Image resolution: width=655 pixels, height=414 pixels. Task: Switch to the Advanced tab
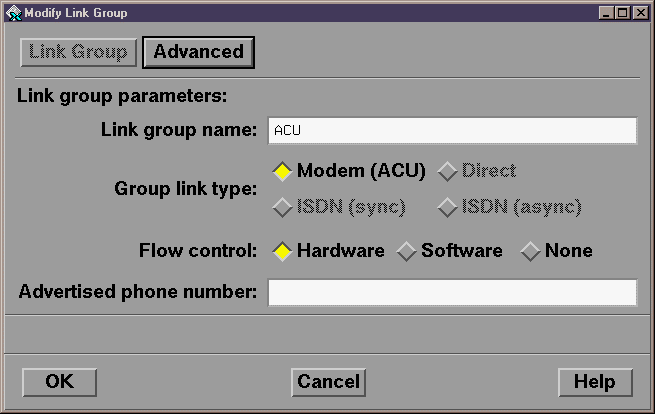pos(198,52)
